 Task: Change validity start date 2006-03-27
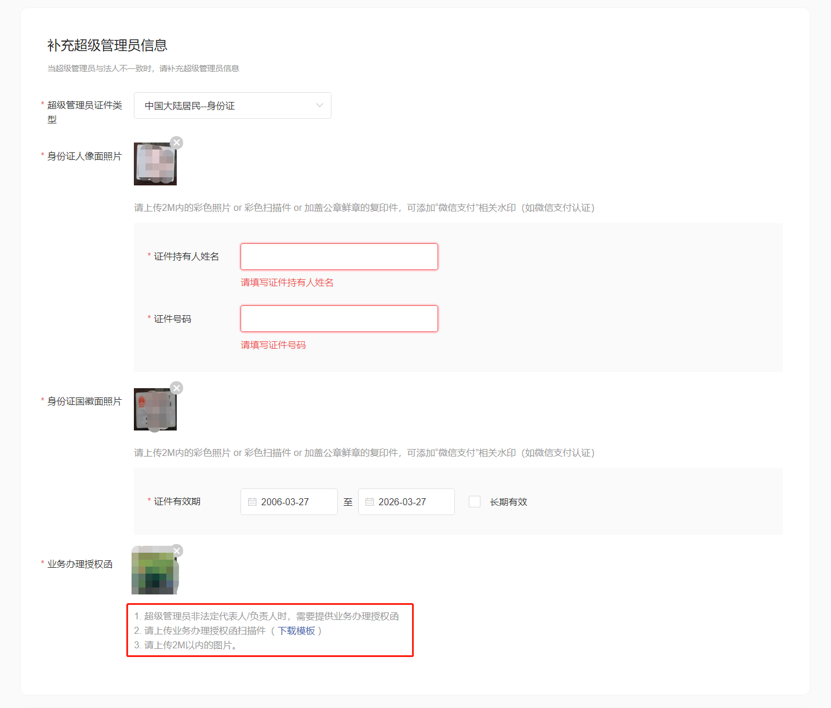click(x=289, y=502)
